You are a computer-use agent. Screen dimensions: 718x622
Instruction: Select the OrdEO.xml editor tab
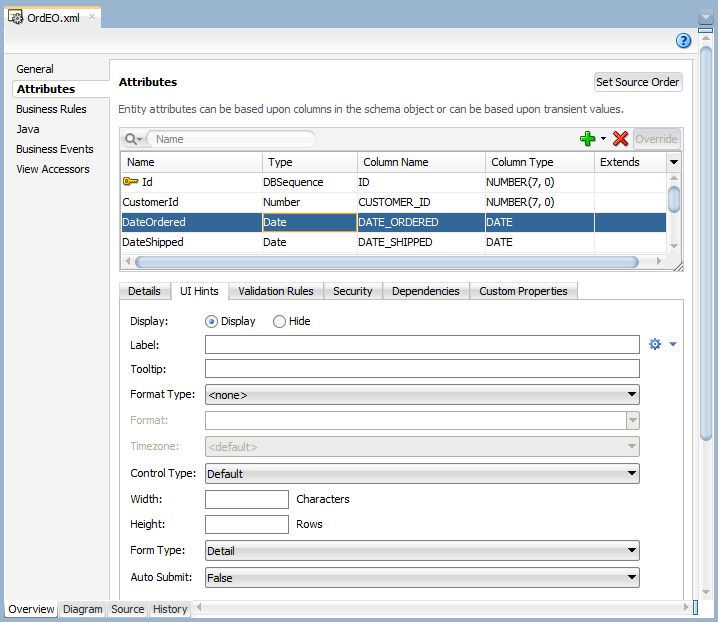coord(53,18)
